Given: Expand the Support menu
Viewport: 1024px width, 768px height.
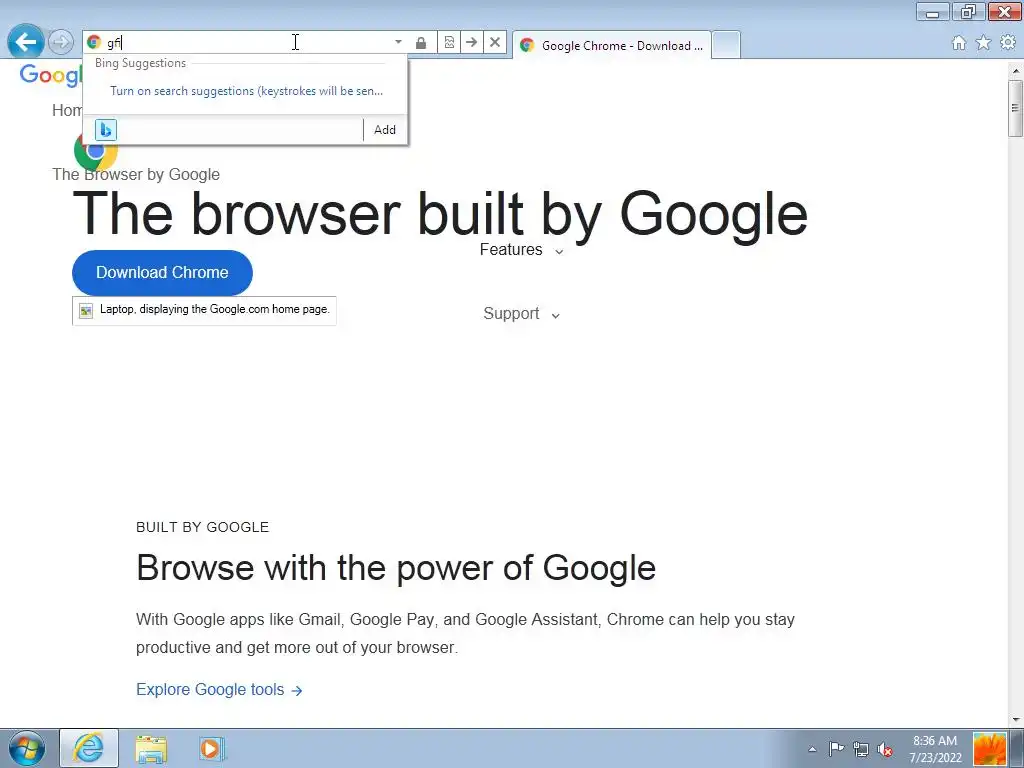Looking at the screenshot, I should point(521,314).
